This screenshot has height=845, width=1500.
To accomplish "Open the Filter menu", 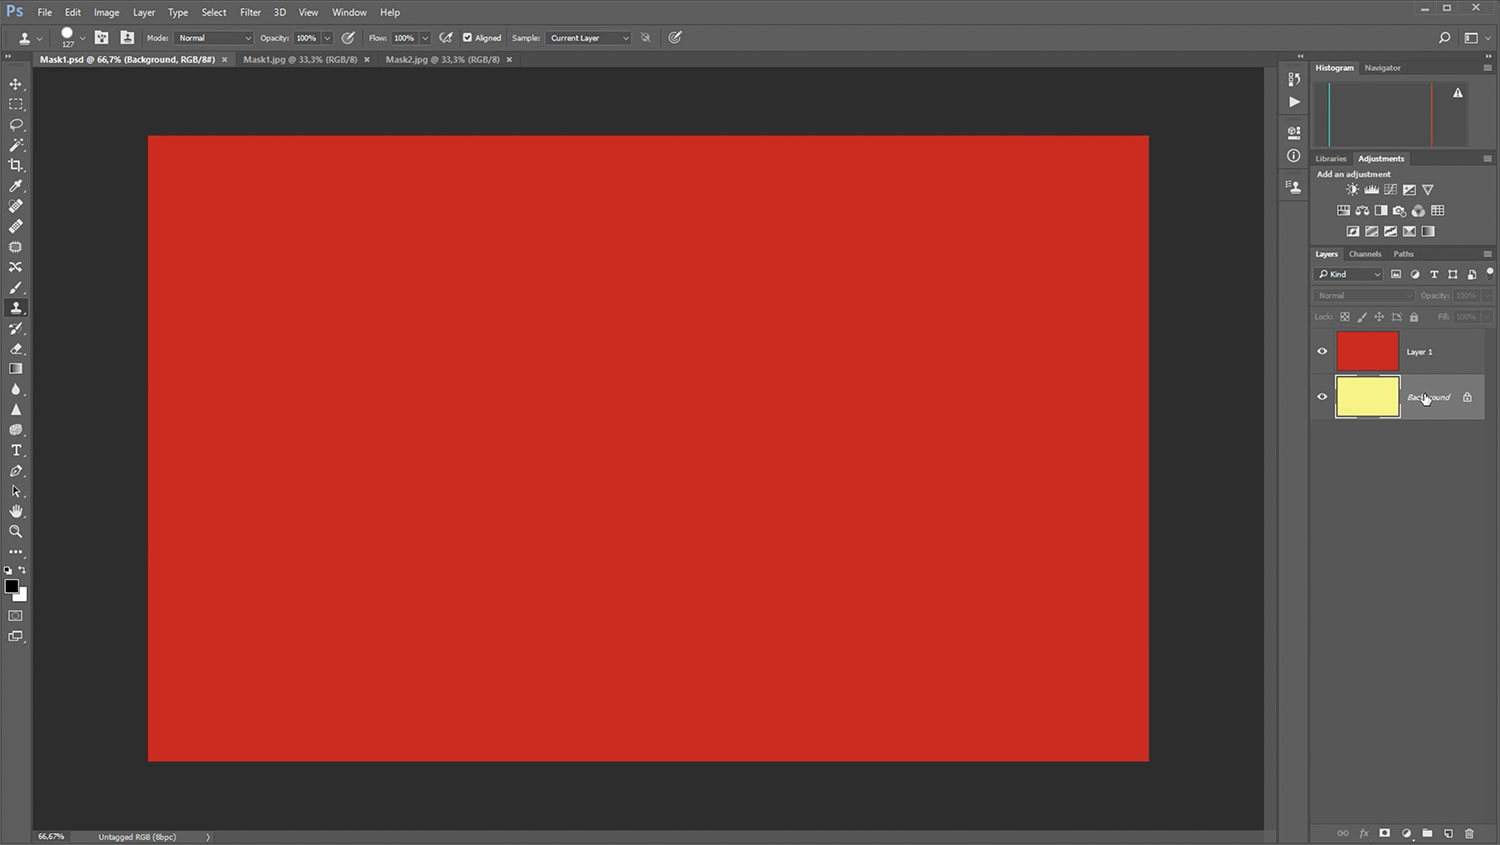I will [250, 12].
